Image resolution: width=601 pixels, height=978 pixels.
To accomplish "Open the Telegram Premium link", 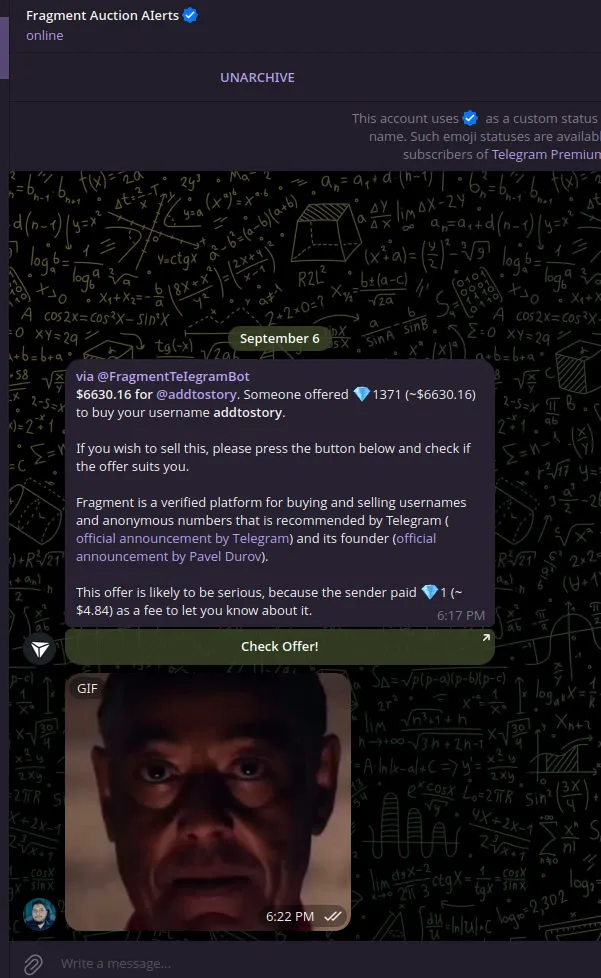I will click(546, 154).
